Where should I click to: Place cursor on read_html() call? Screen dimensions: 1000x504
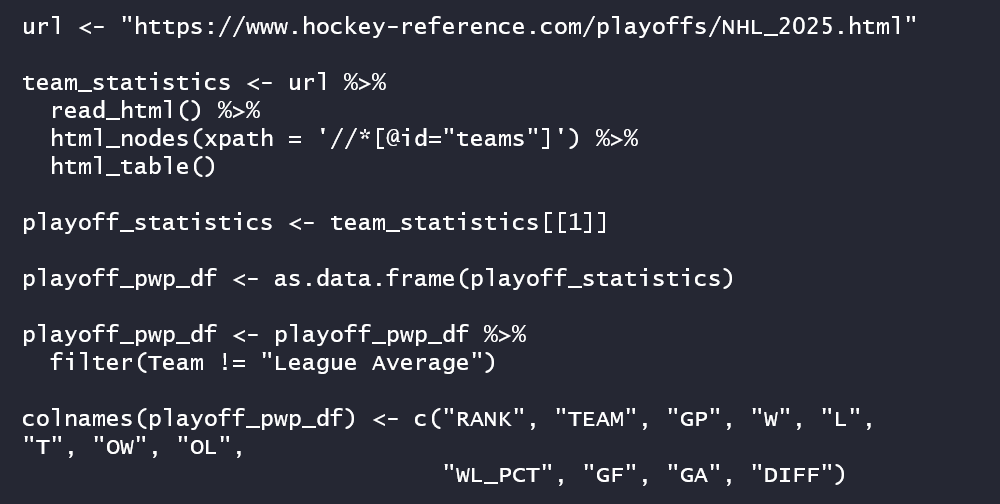[x=126, y=111]
